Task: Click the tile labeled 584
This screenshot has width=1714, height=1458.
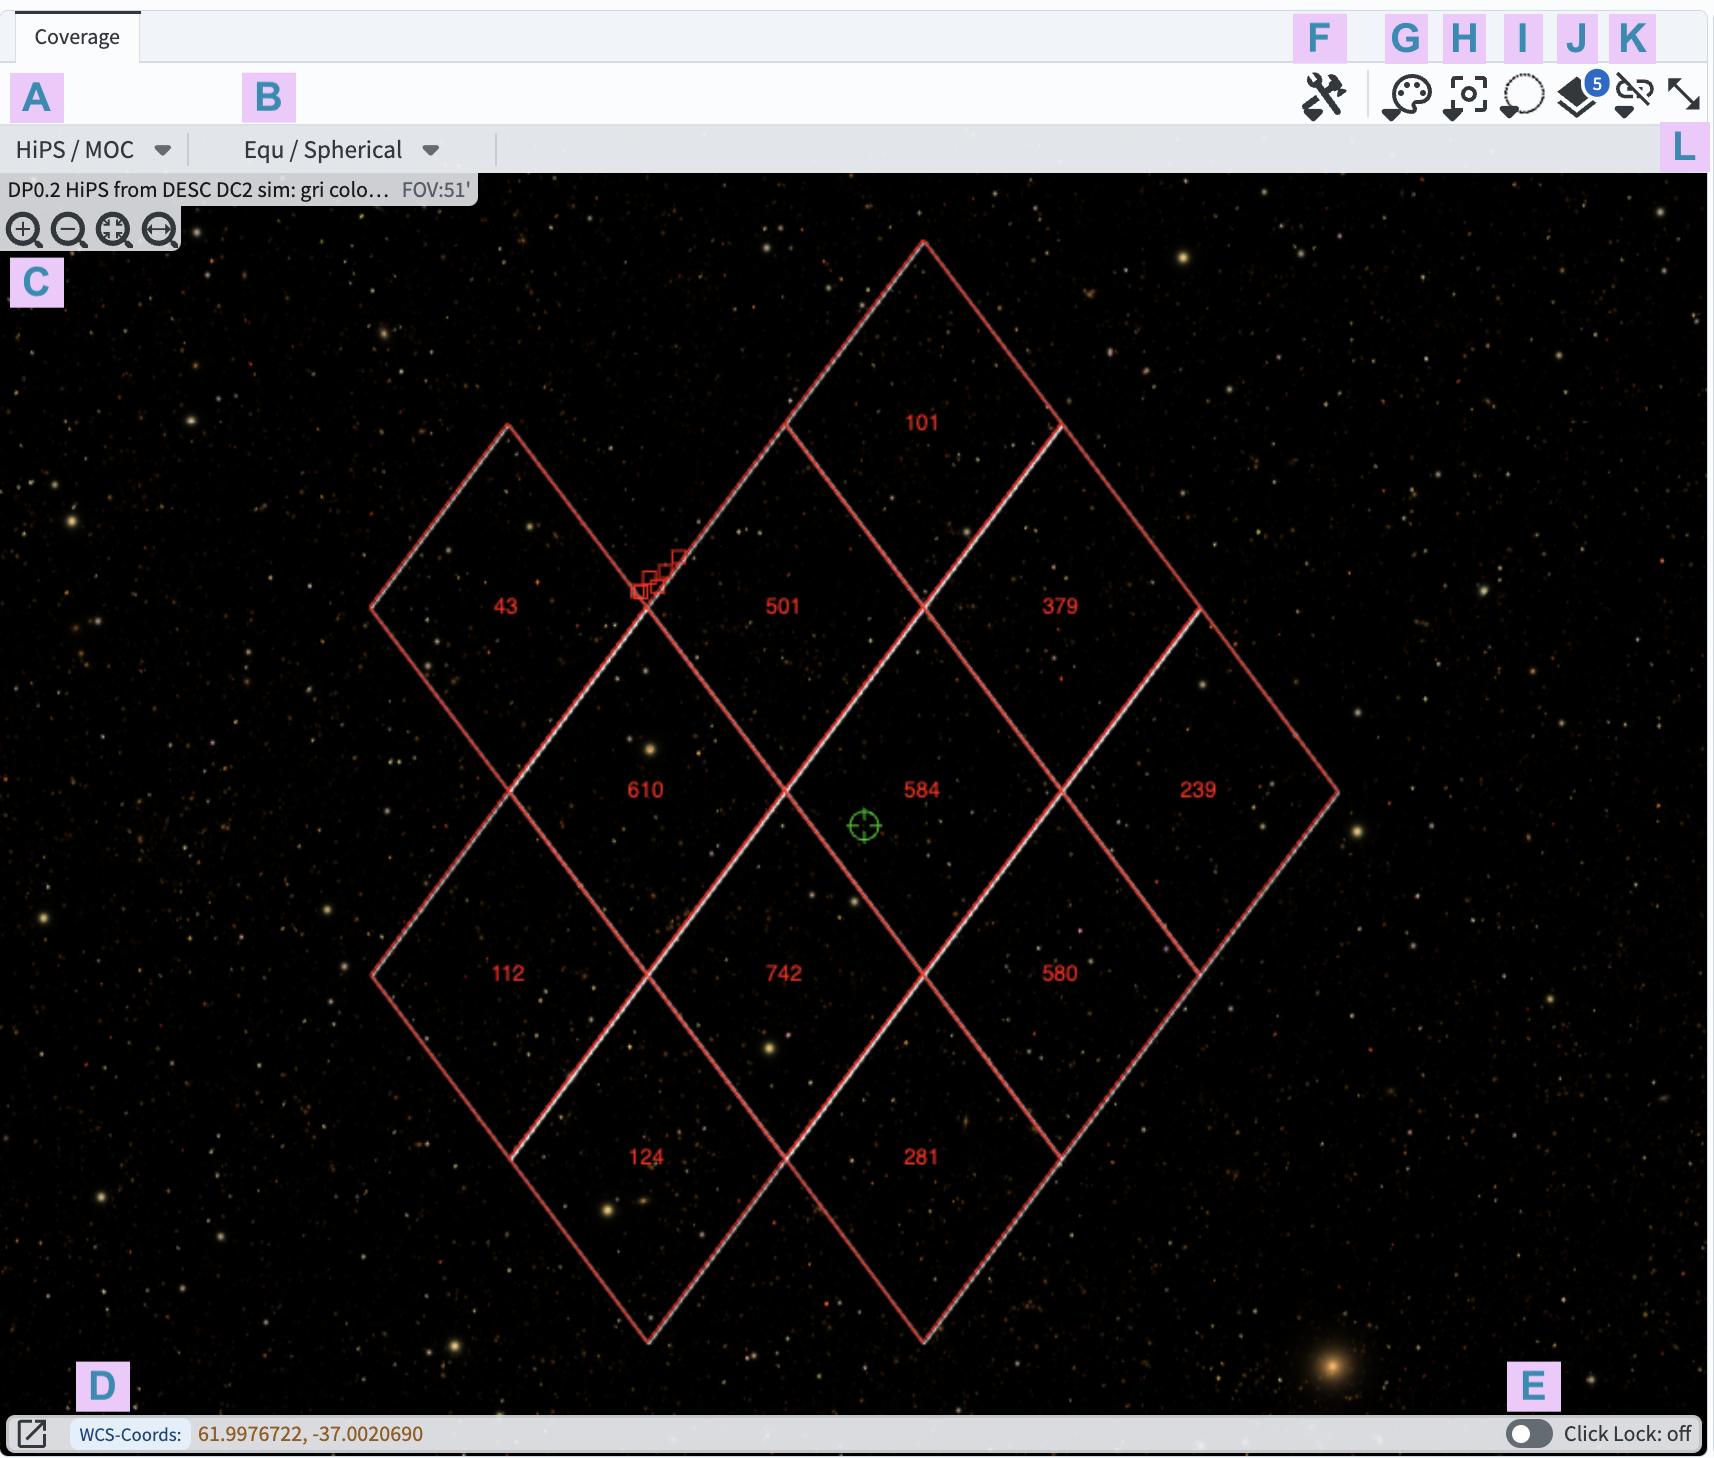Action: [x=921, y=790]
